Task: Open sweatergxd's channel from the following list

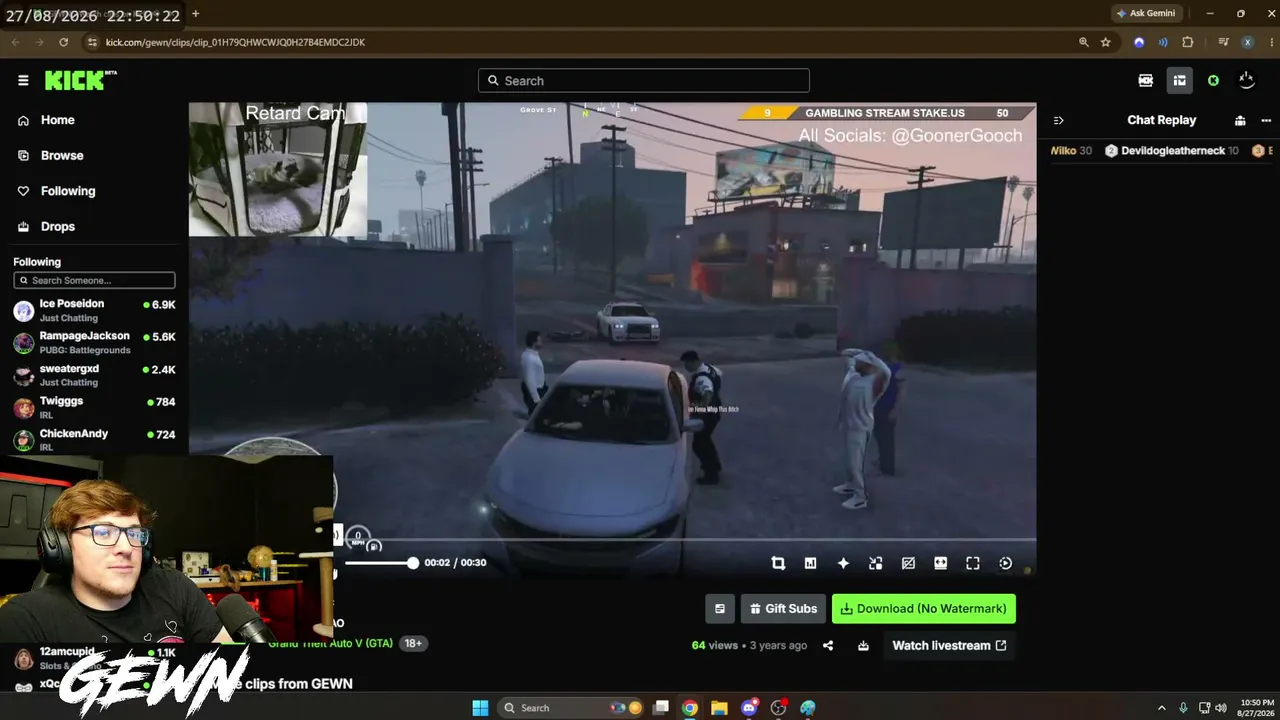Action: point(94,376)
